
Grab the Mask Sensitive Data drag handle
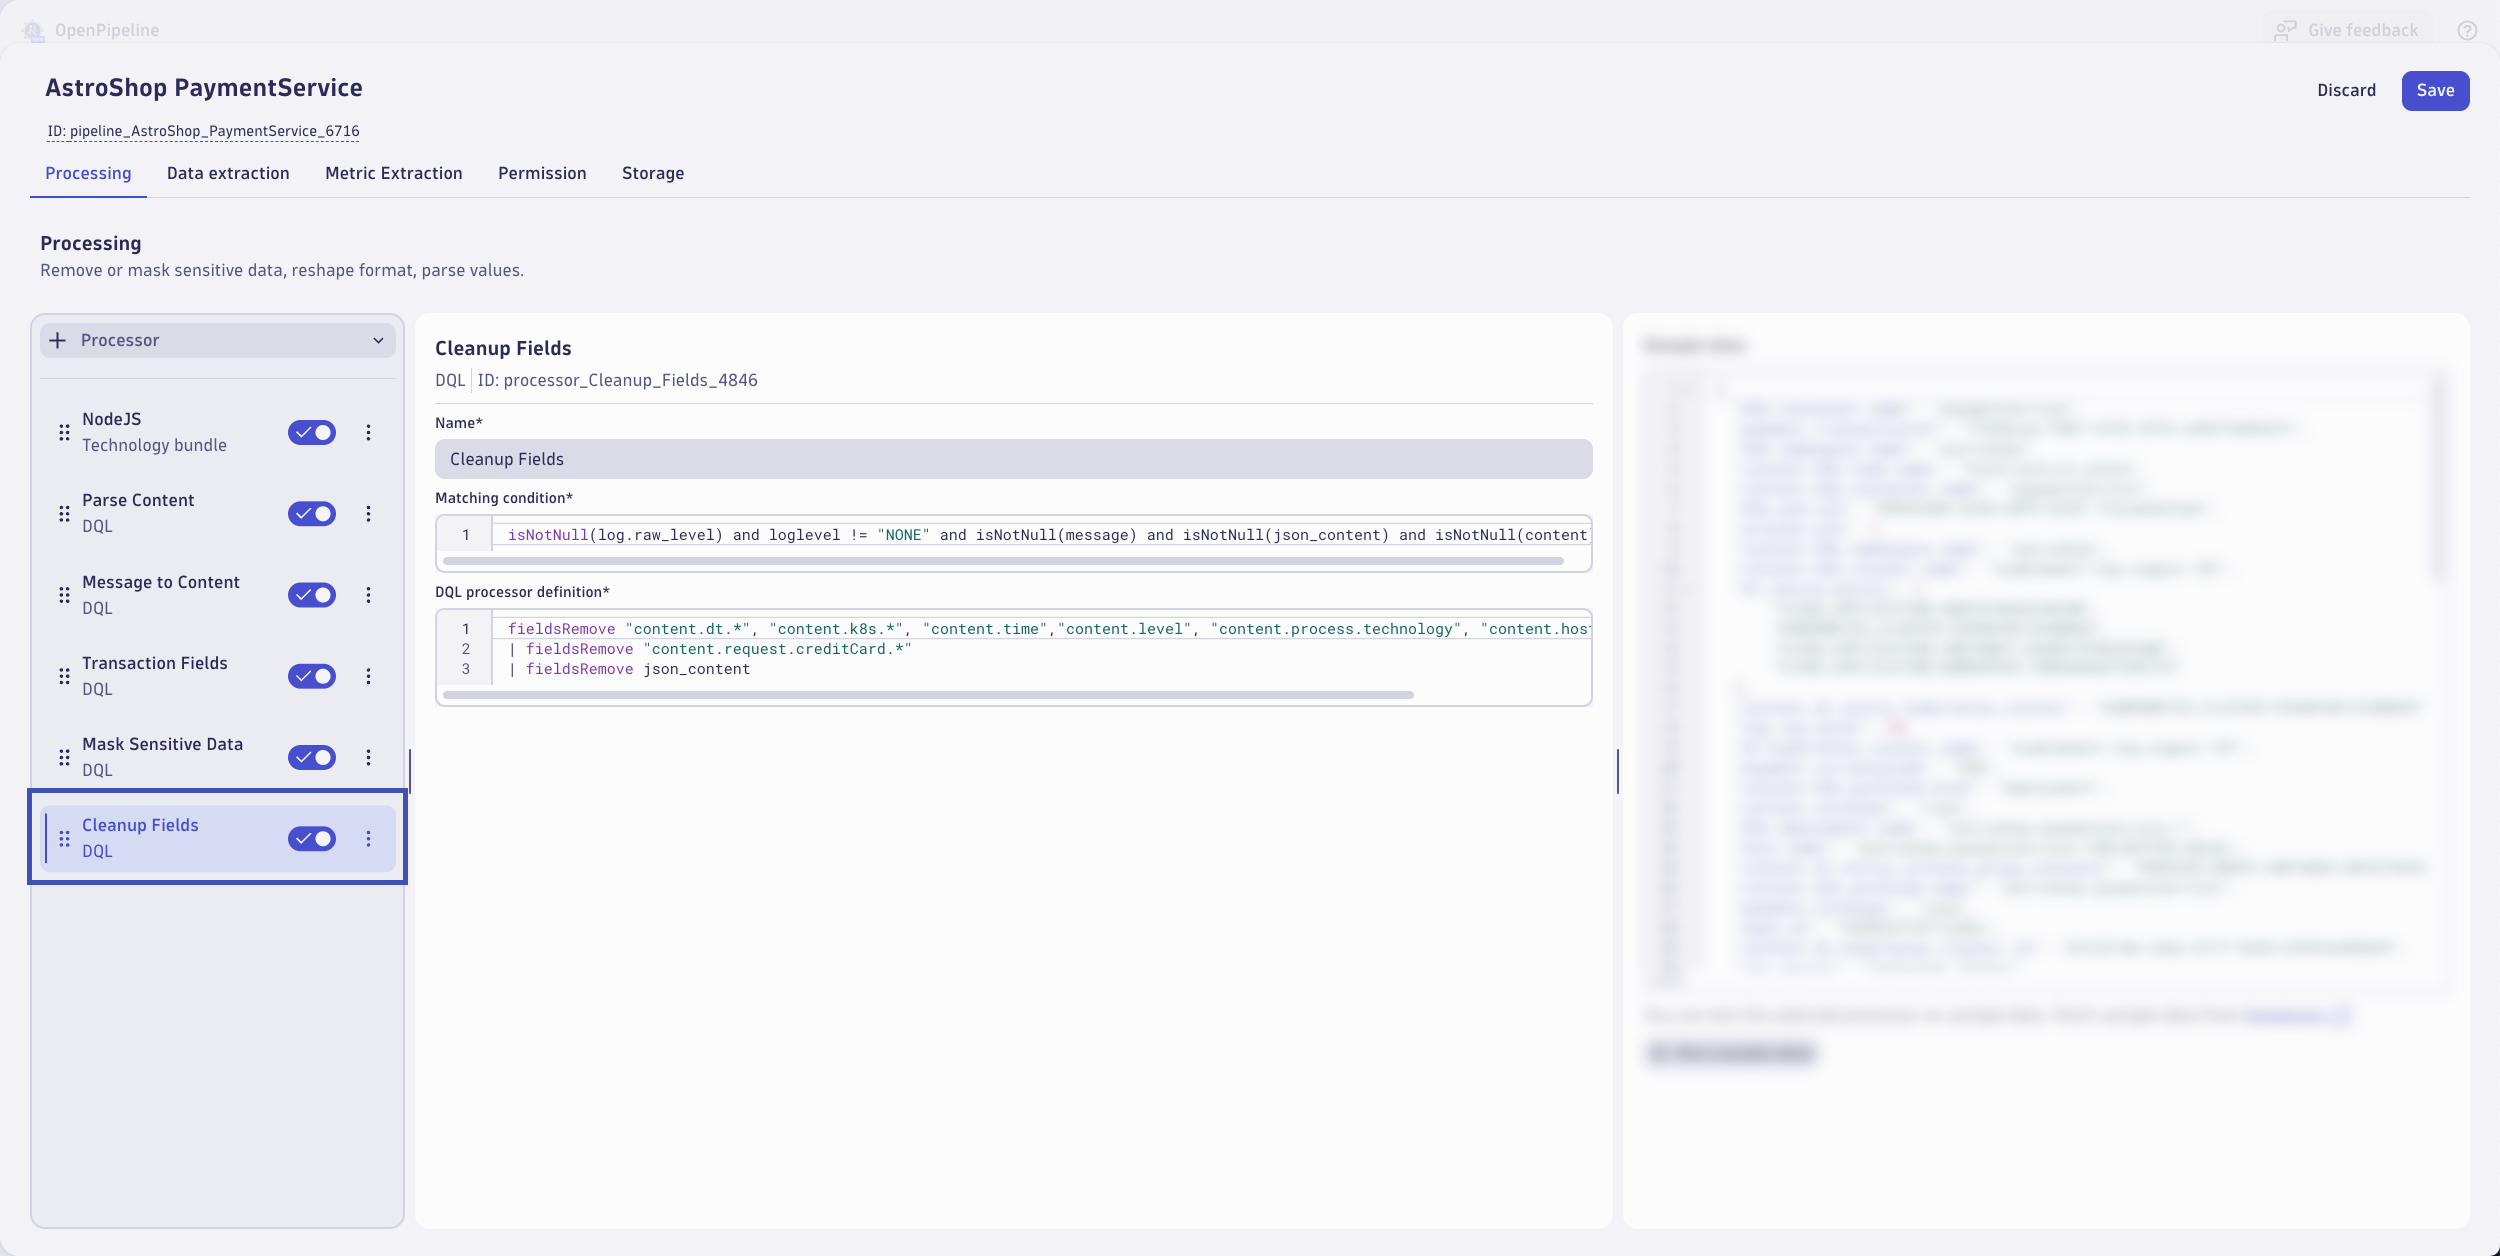[64, 757]
